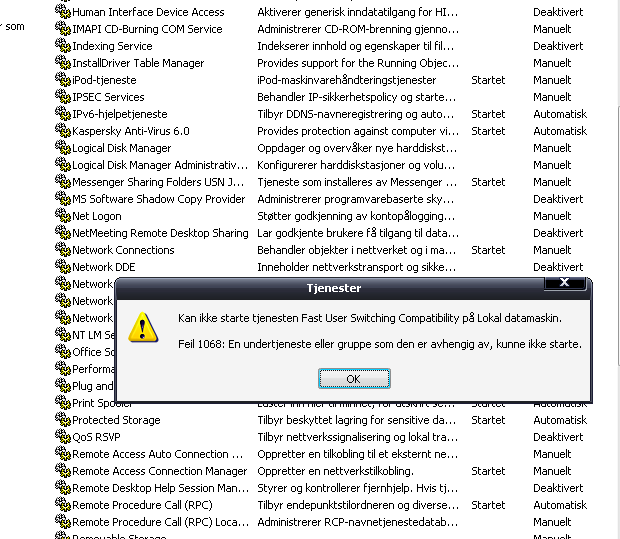Viewport: 620px width, 539px height.
Task: Select Logical Disk Manager Administrativ... service
Action: click(160, 165)
